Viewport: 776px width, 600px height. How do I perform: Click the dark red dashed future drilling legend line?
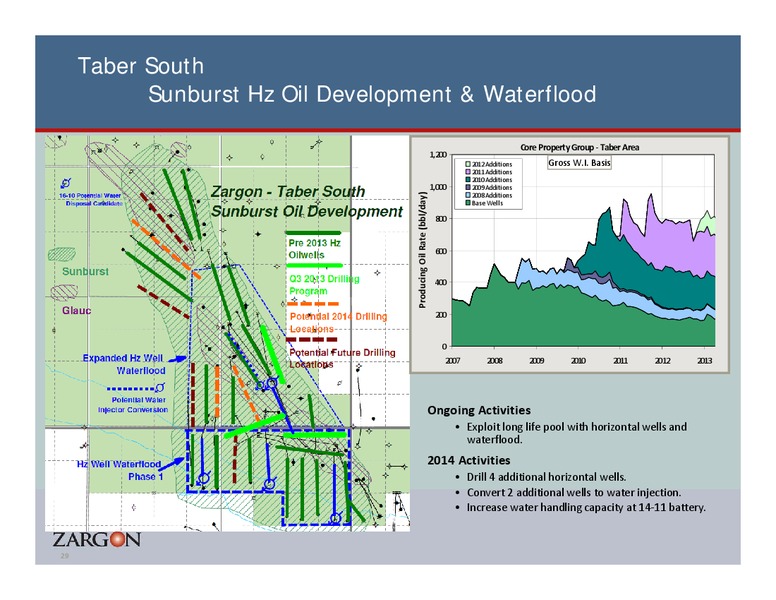click(312, 340)
